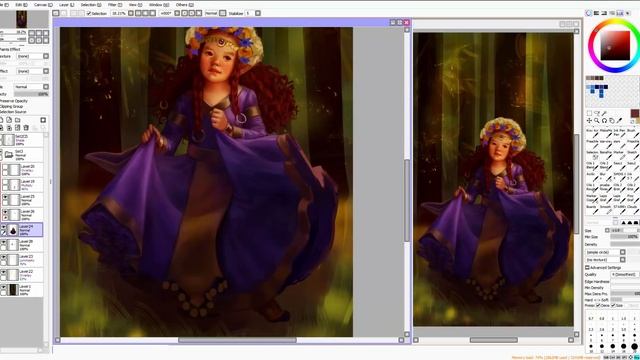The image size is (640, 360).
Task: Click the foreground color swatch
Action: (635, 113)
